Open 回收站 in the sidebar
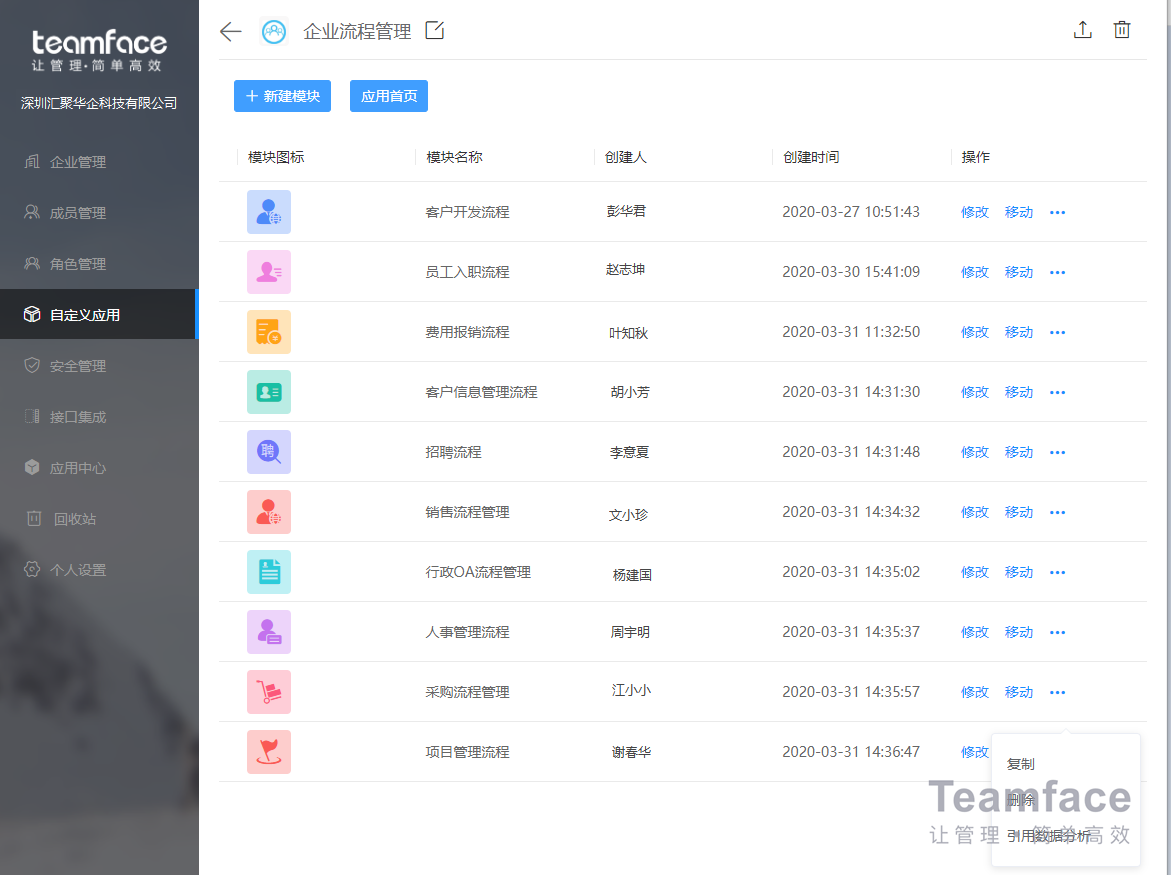 point(75,519)
